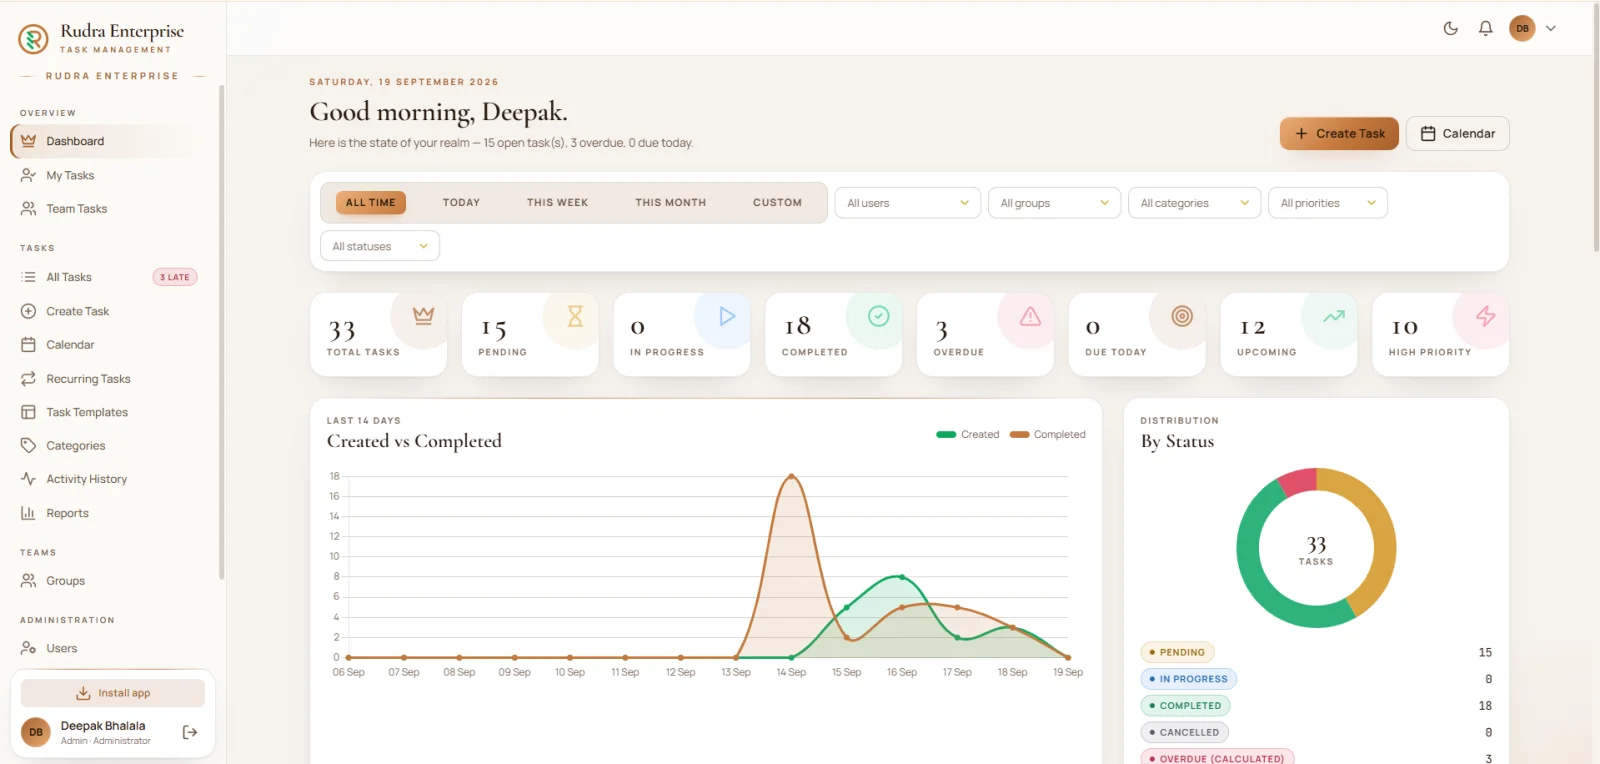
Task: Open the All categories dropdown
Action: coord(1194,203)
